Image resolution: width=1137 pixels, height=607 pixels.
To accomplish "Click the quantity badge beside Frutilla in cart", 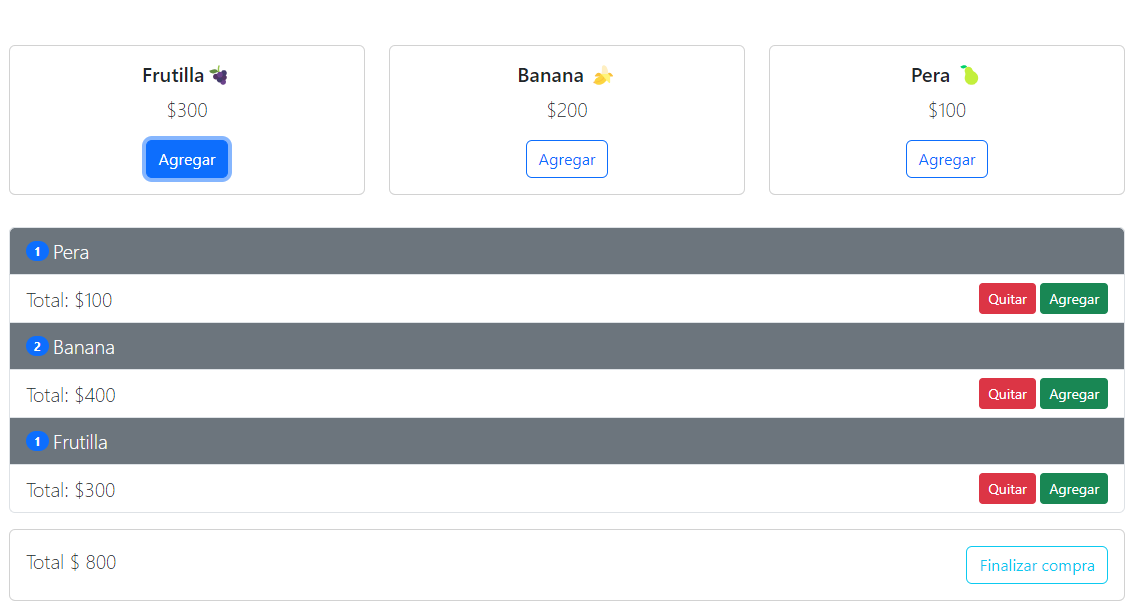I will [x=37, y=442].
